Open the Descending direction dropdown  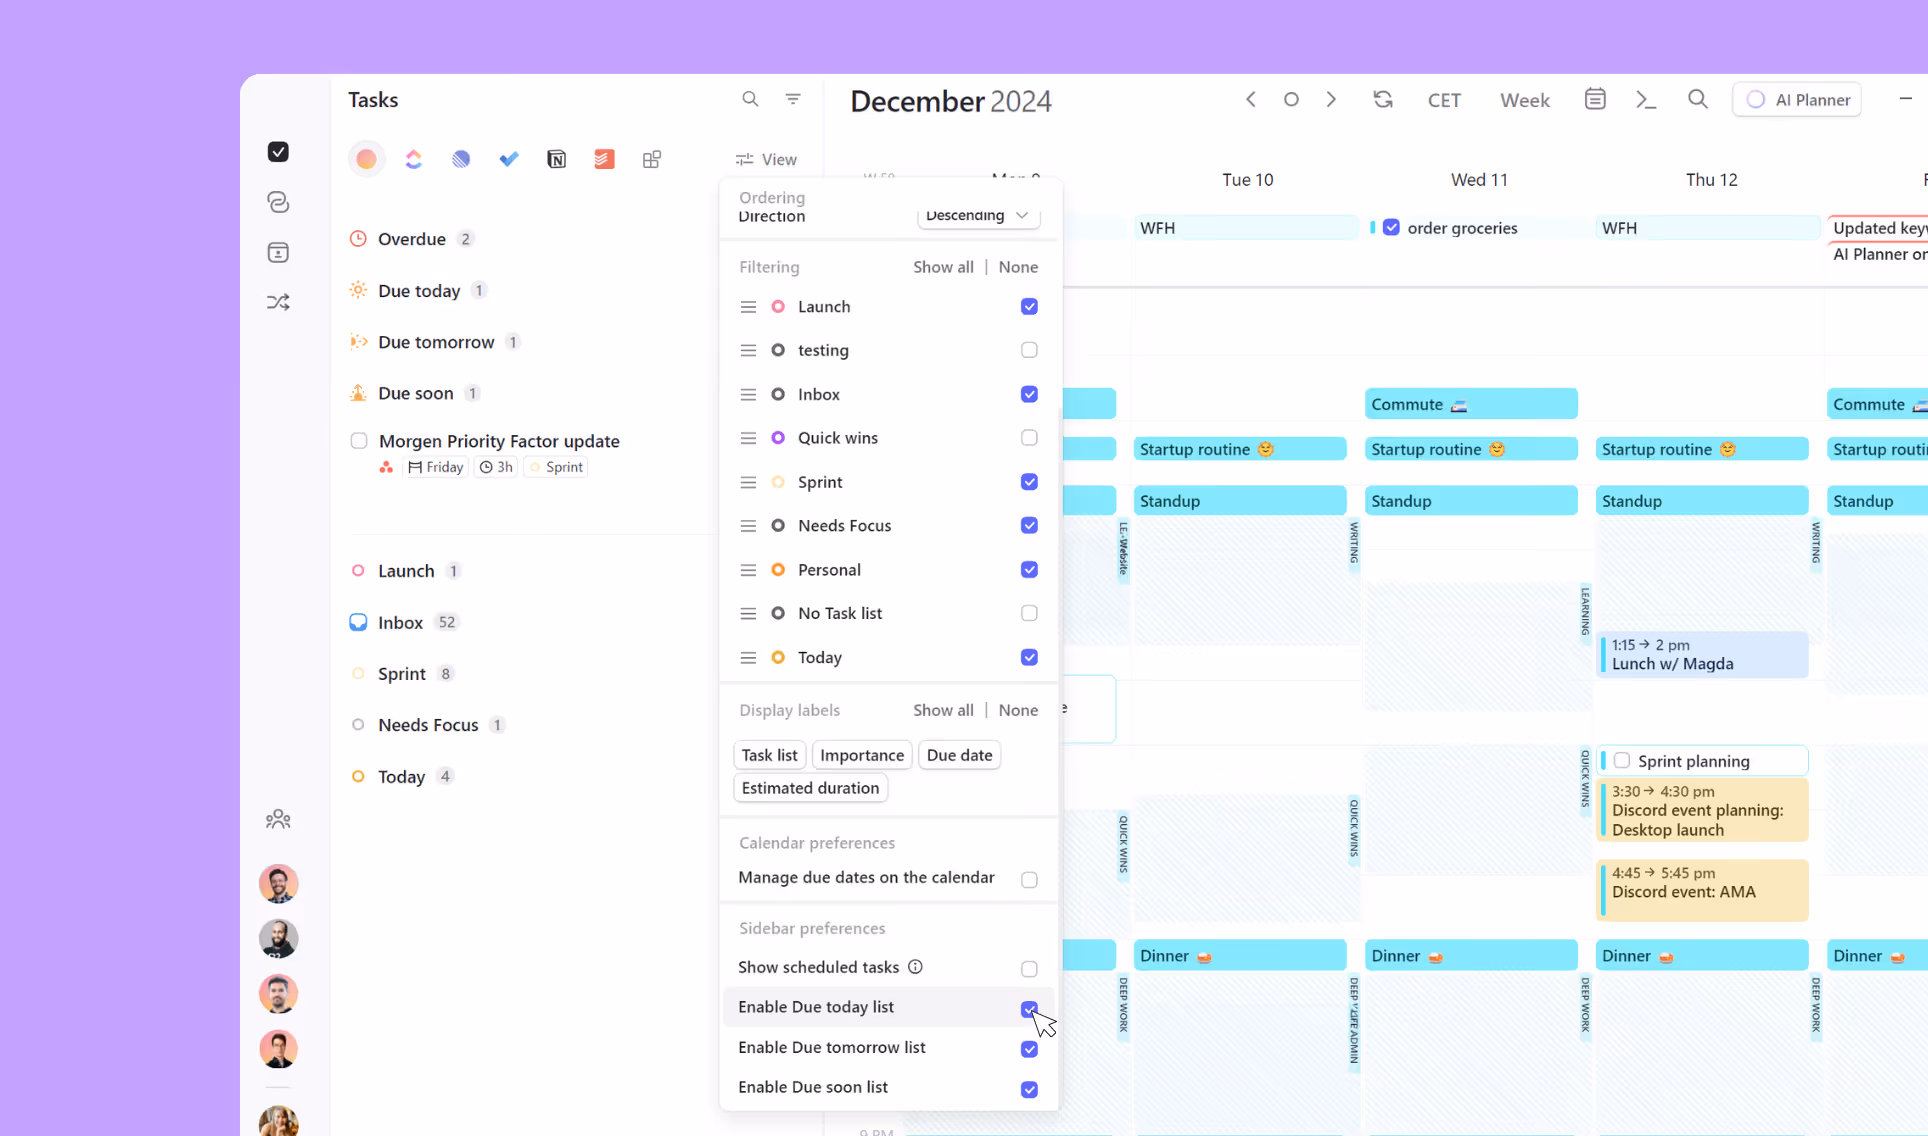[978, 216]
